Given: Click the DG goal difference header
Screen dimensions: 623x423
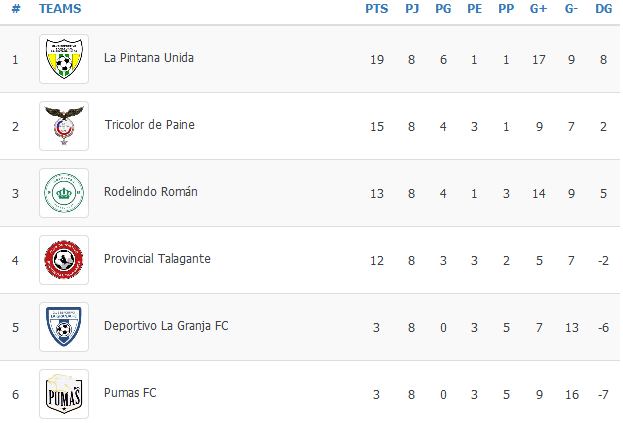Looking at the screenshot, I should click(604, 9).
